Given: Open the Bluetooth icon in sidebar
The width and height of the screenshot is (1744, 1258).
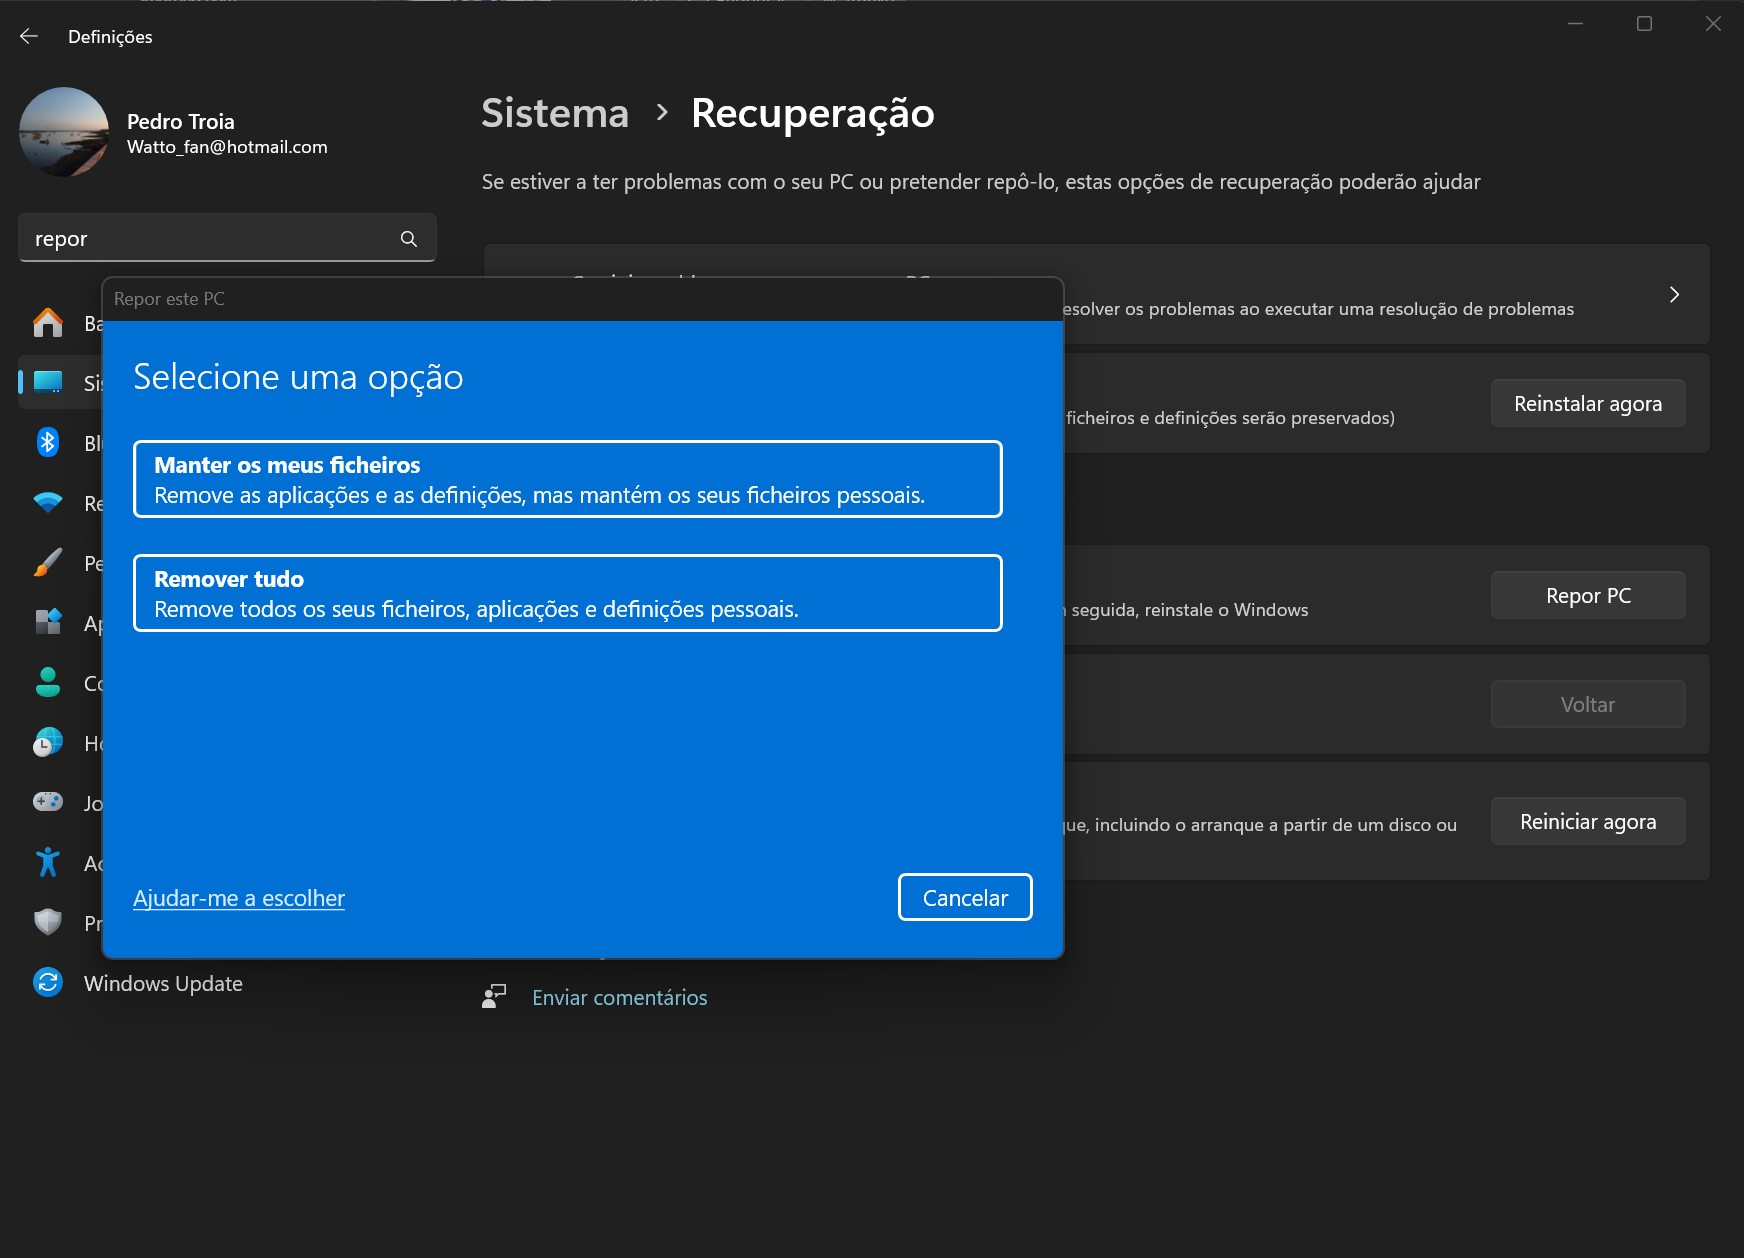Looking at the screenshot, I should [x=47, y=442].
